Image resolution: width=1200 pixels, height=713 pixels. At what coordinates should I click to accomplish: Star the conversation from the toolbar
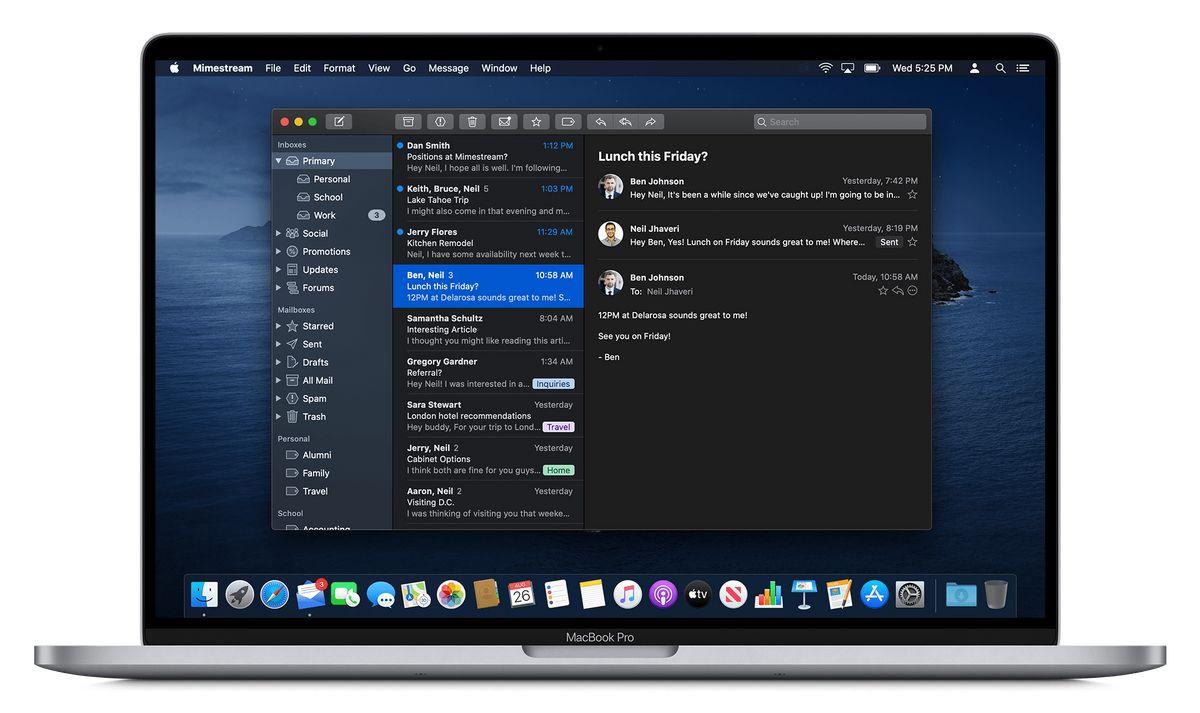tap(536, 122)
